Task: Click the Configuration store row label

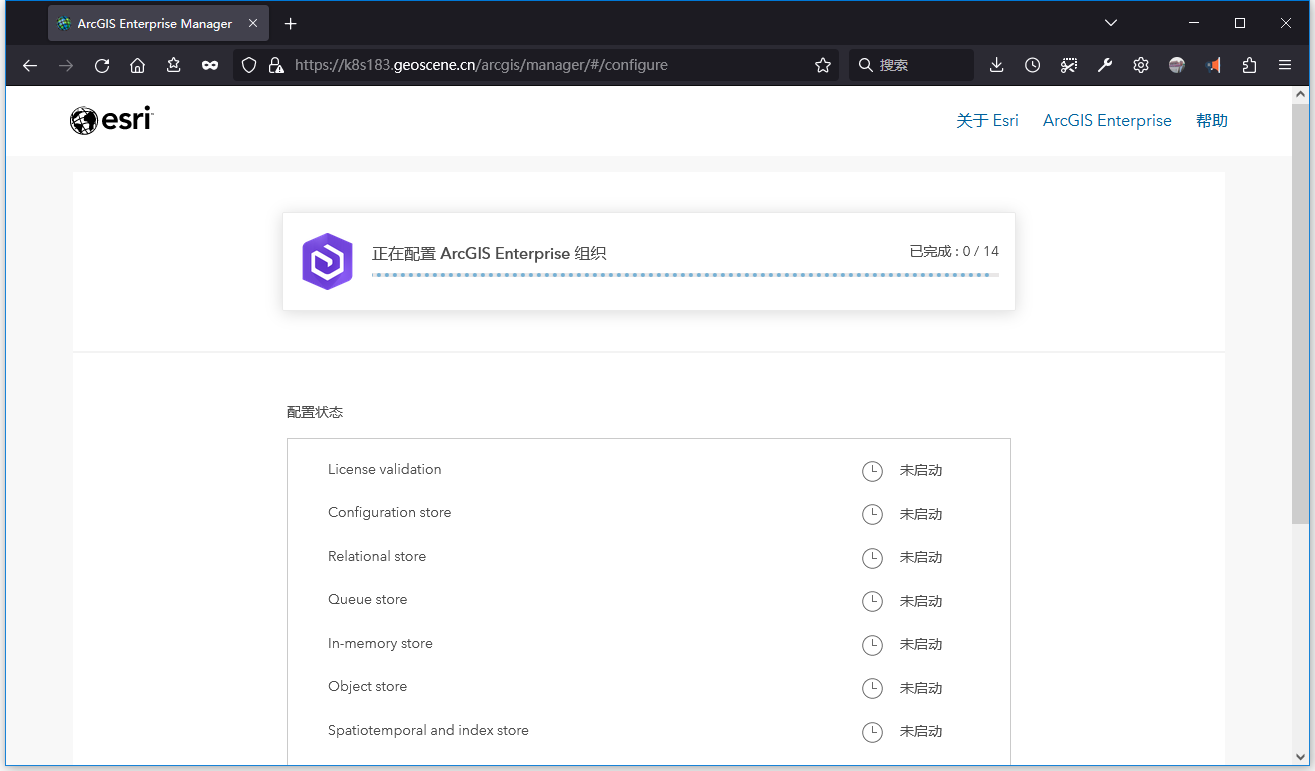Action: (x=389, y=512)
